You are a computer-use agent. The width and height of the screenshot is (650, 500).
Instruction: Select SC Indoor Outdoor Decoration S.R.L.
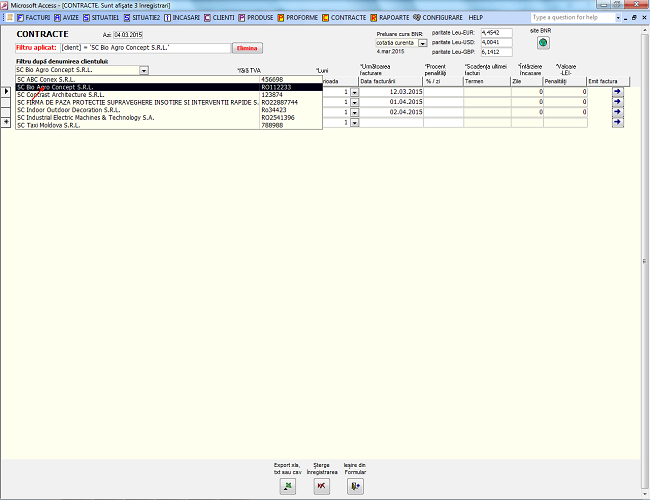point(169,110)
